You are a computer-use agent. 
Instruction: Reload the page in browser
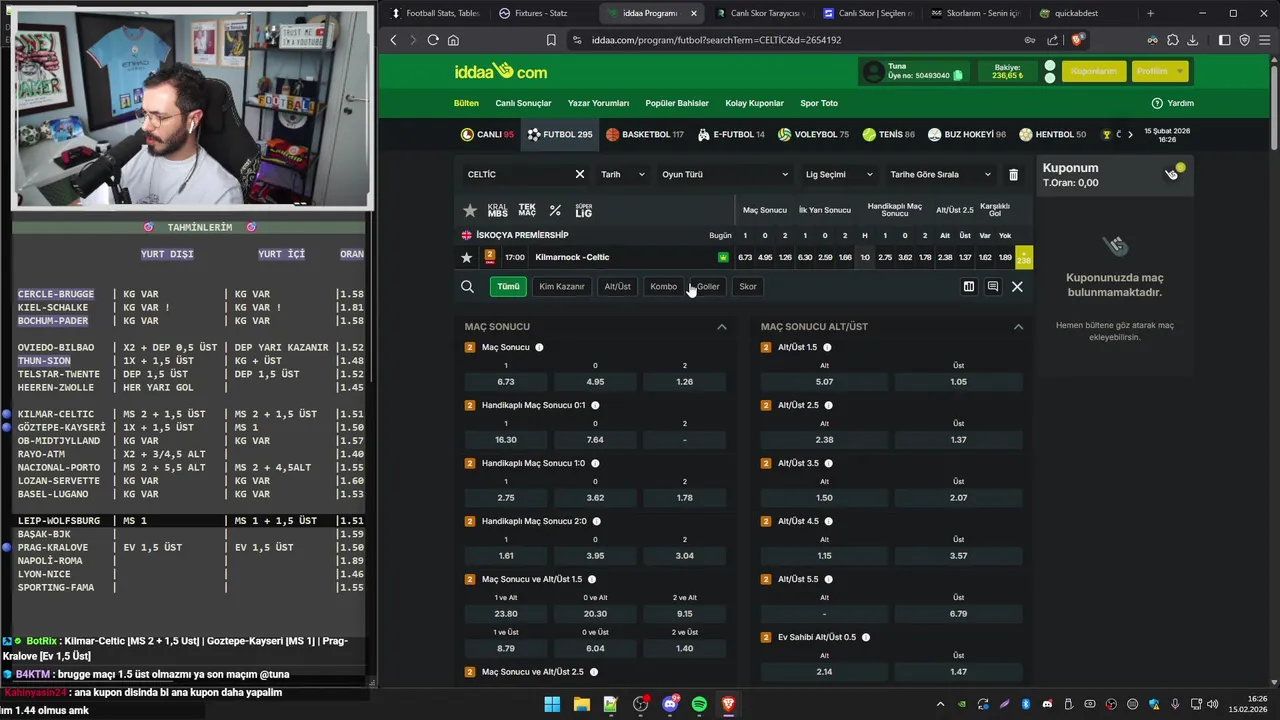(x=433, y=40)
